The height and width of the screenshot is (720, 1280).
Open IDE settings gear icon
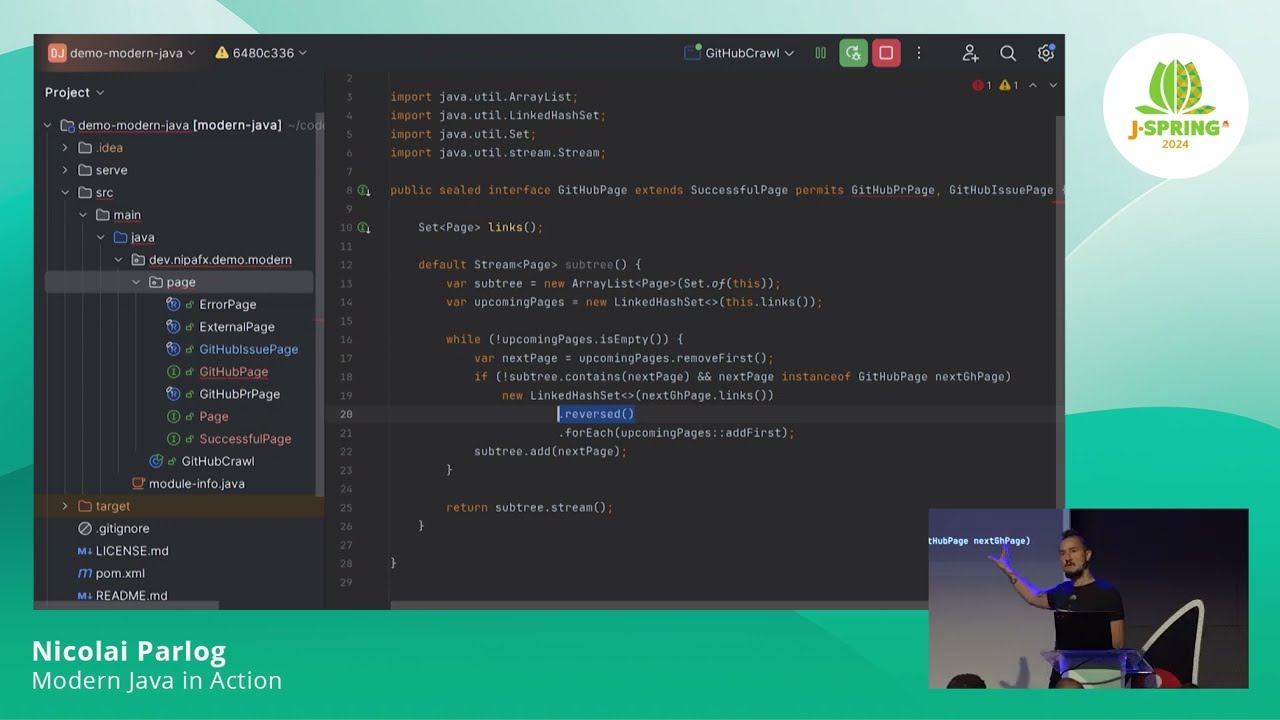click(1046, 53)
